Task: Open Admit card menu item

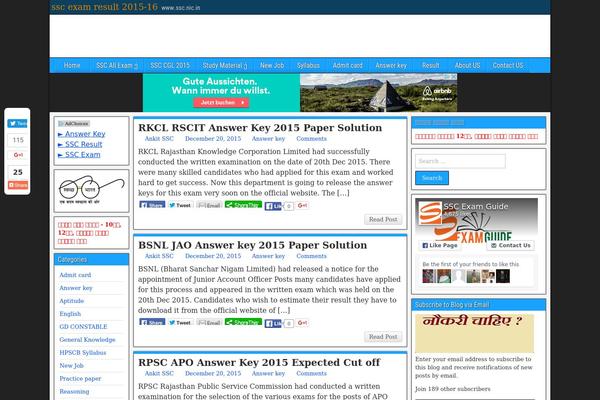Action: coord(347,65)
